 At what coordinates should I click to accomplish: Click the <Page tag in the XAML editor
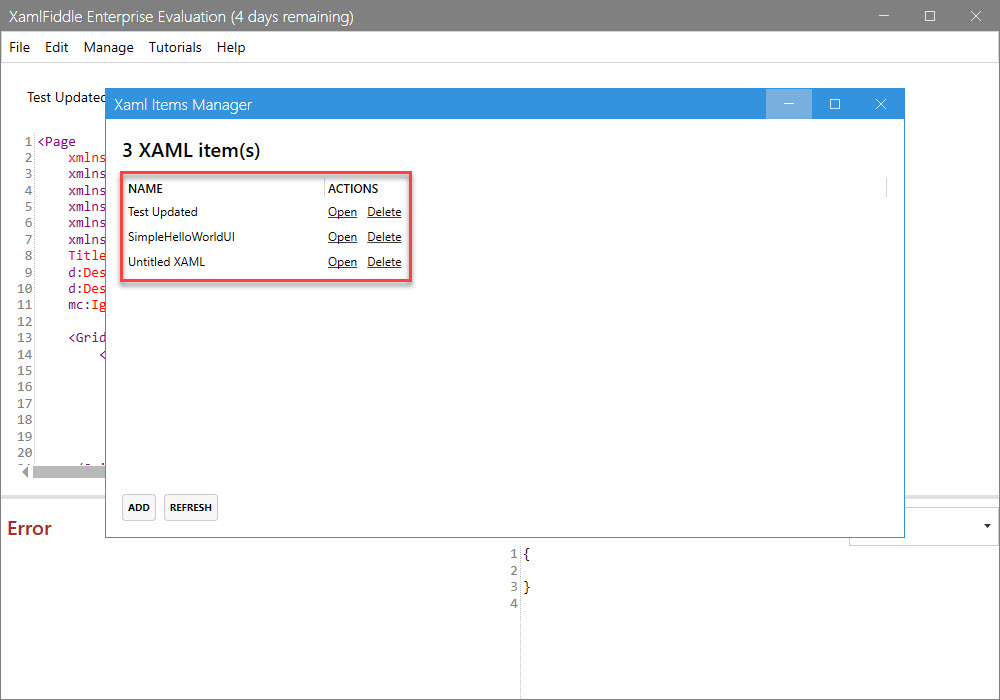click(x=57, y=142)
